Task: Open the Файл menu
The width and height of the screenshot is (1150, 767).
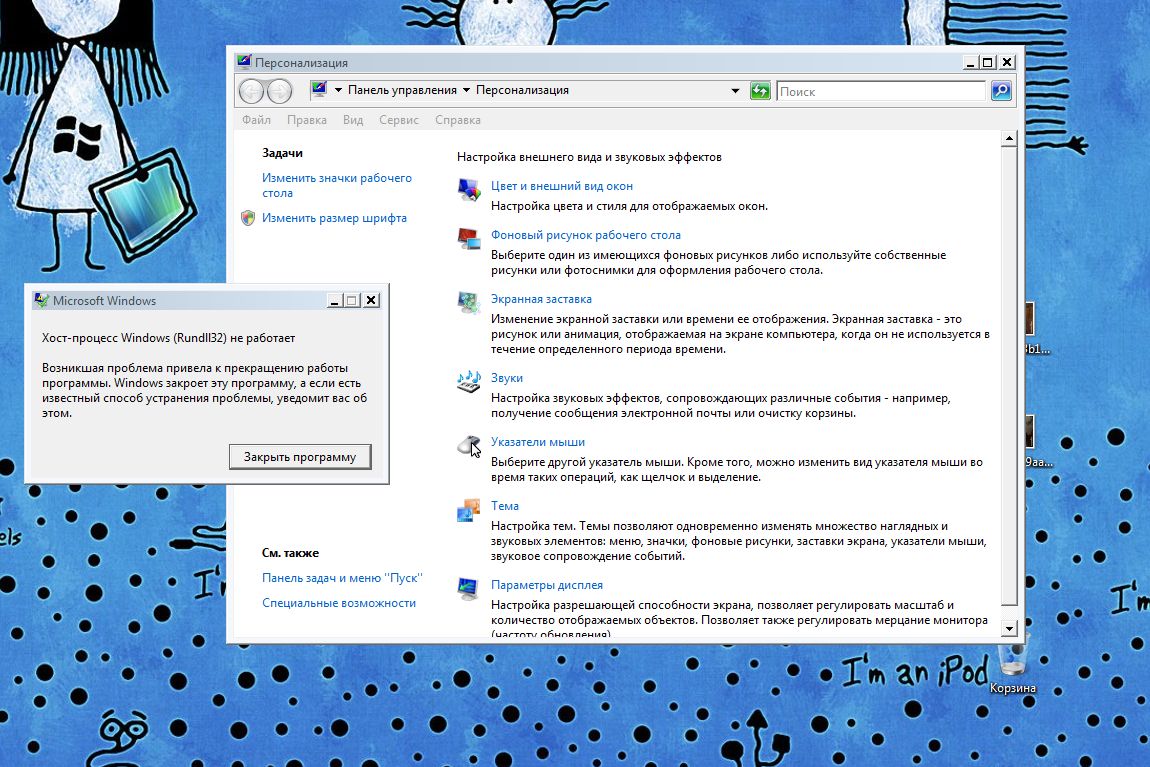Action: tap(256, 120)
